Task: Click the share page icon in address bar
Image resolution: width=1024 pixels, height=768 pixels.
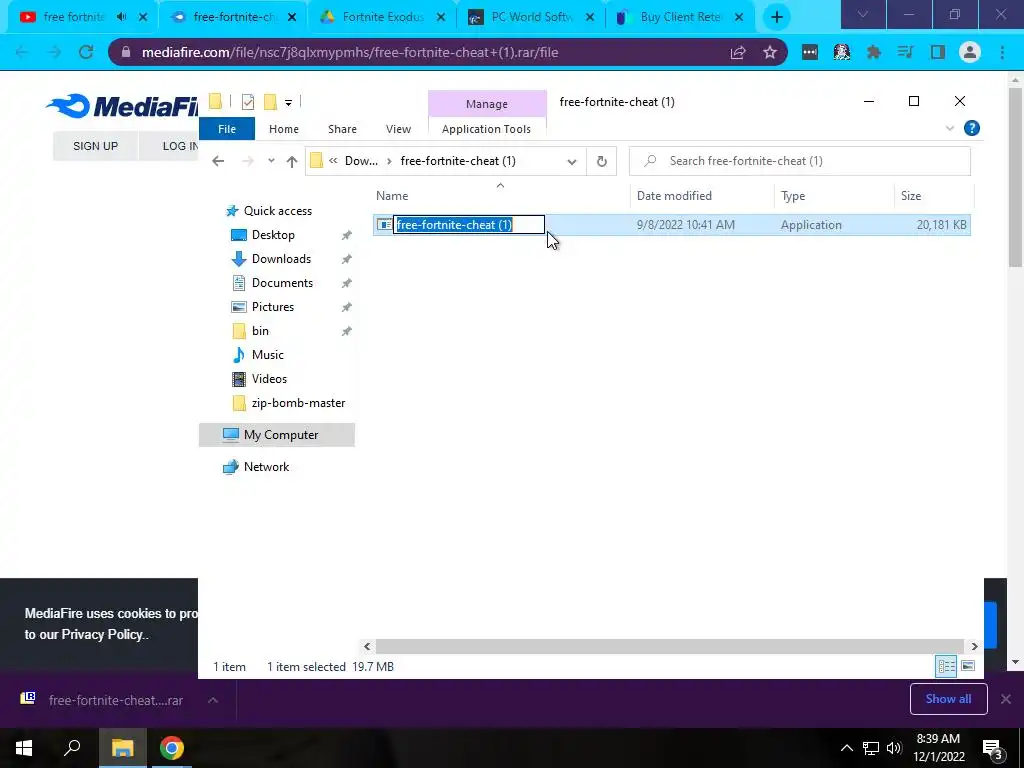Action: [x=738, y=52]
